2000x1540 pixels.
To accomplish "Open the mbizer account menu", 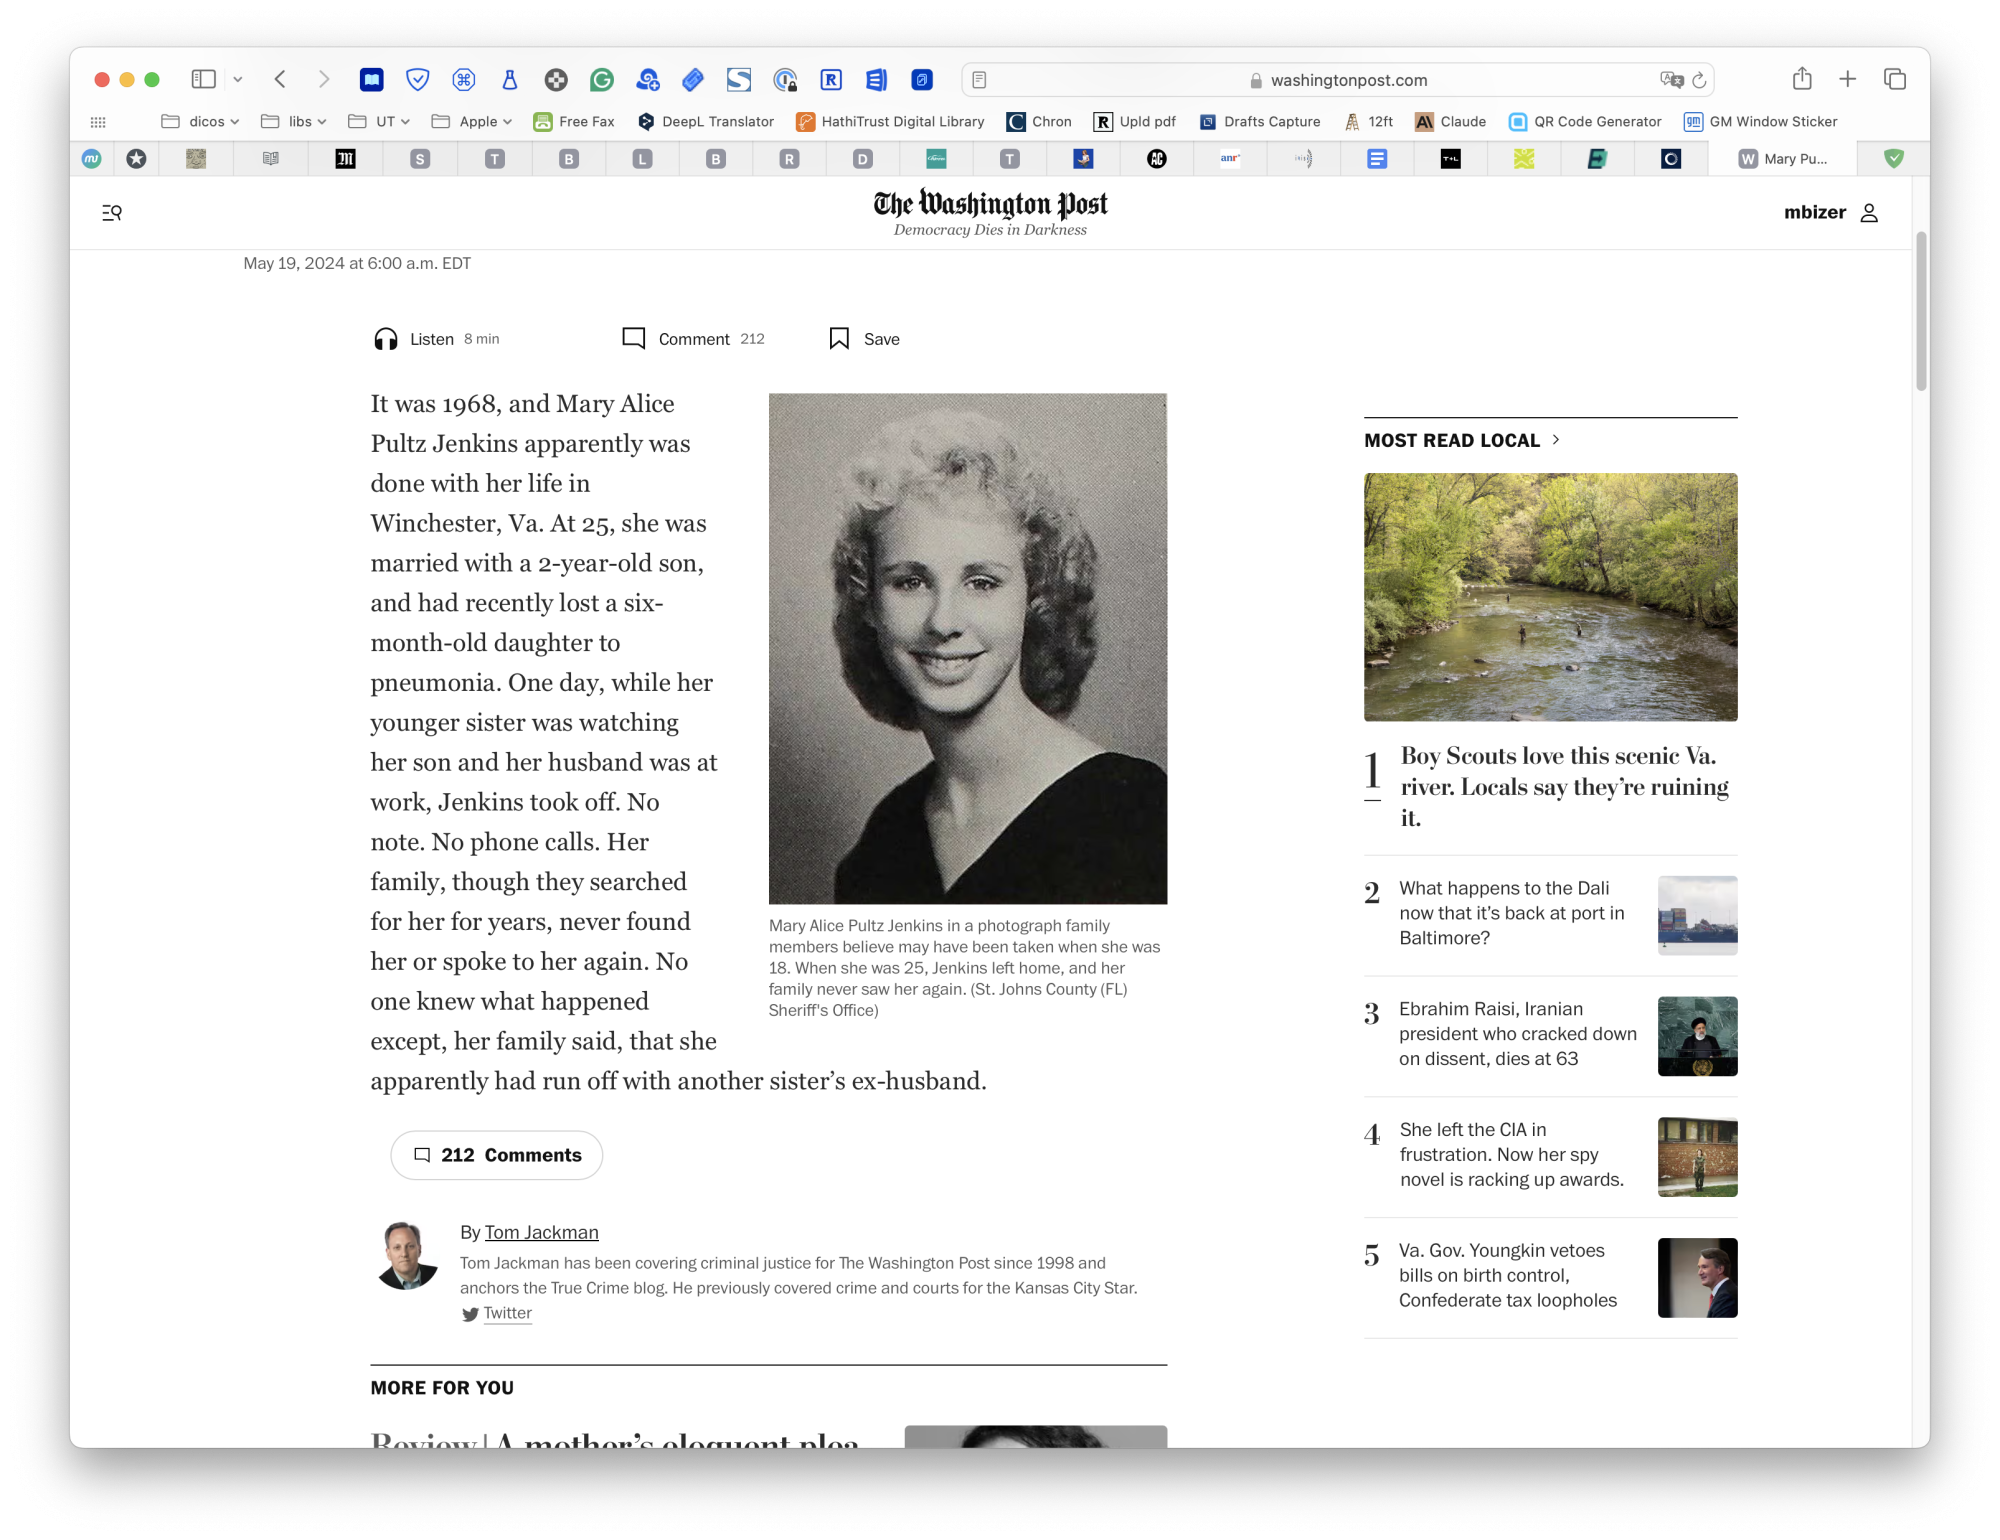I will 1831,213.
